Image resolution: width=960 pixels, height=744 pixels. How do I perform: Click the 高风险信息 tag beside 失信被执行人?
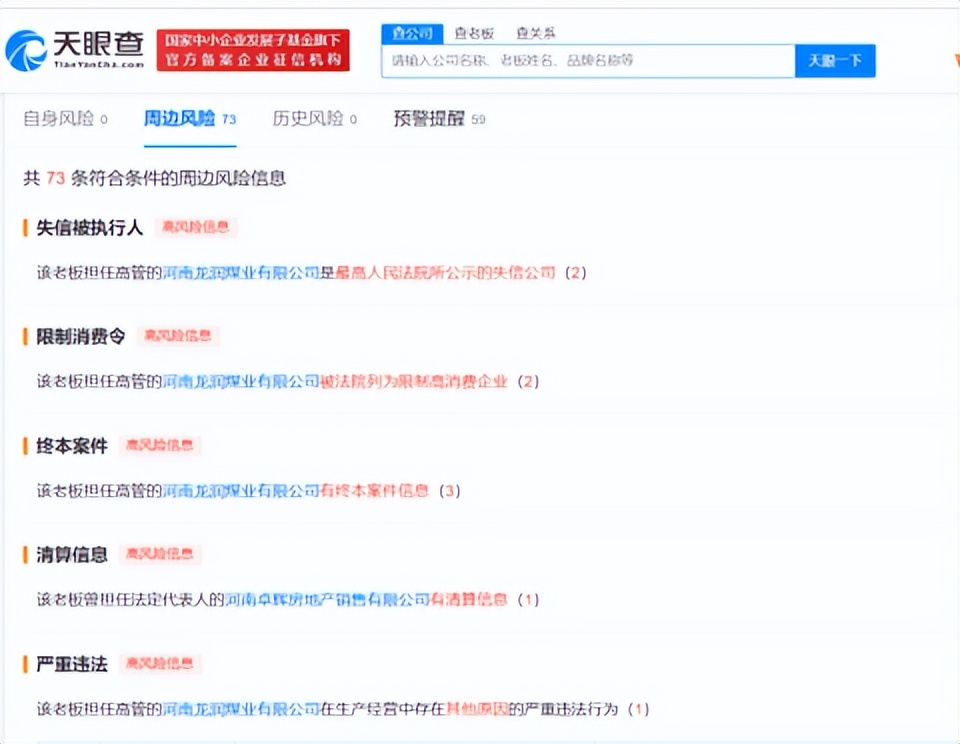(198, 227)
